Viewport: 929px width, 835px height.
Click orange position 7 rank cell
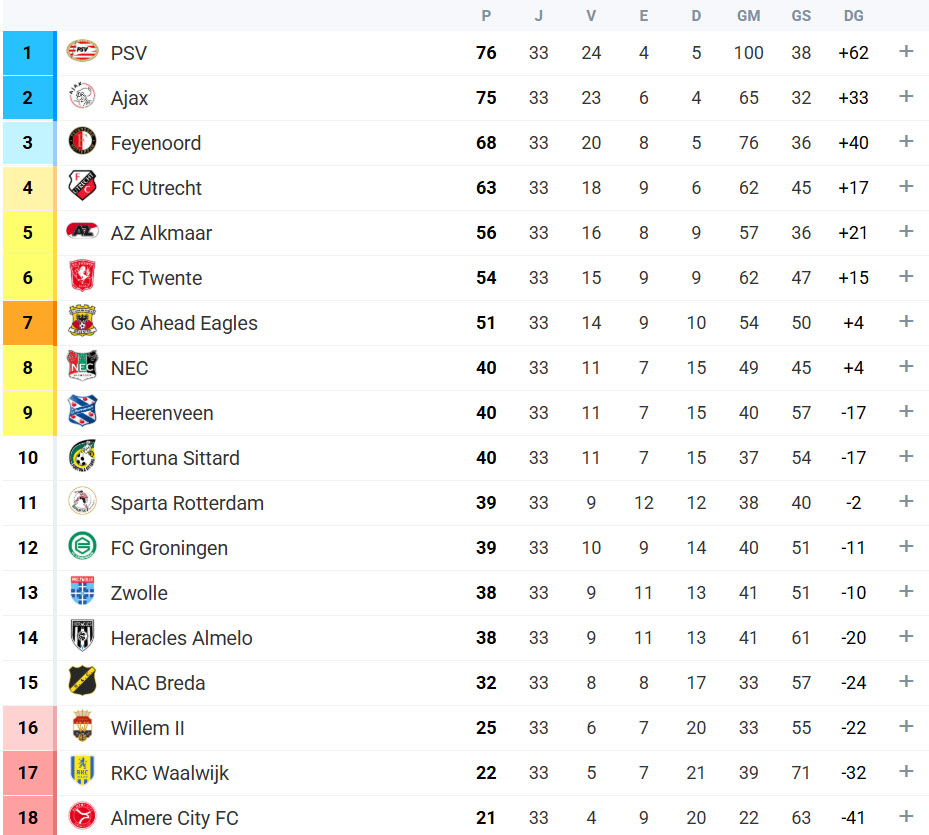coord(29,323)
